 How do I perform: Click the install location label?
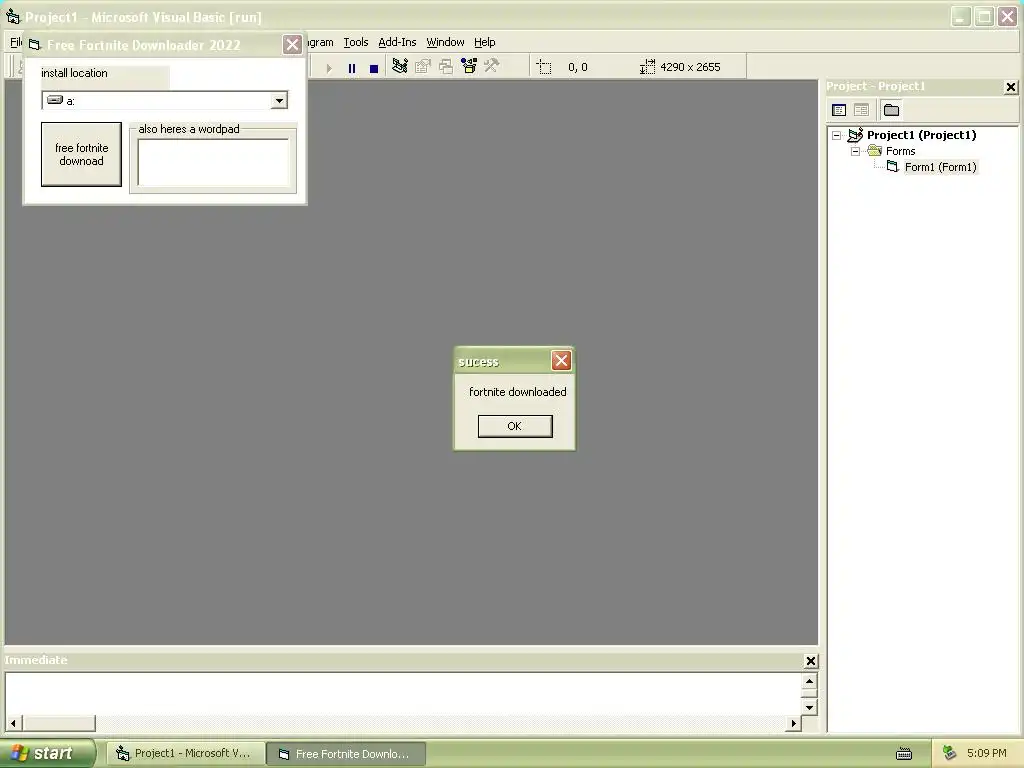[74, 73]
